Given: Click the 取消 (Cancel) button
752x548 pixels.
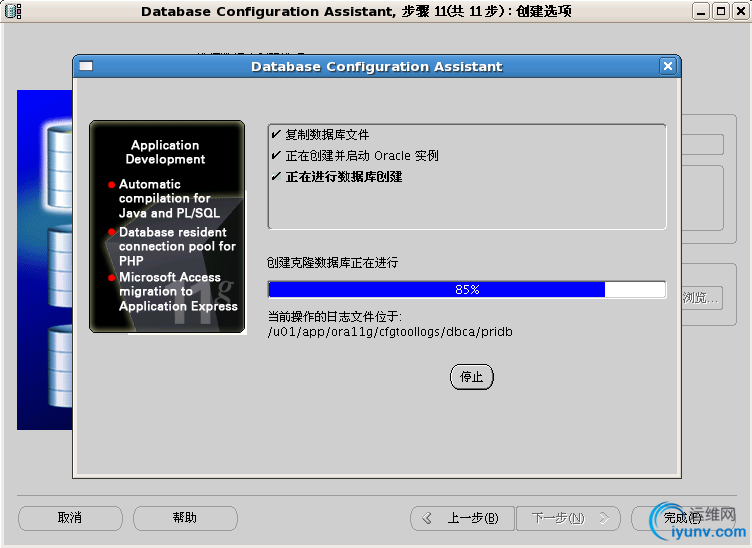Looking at the screenshot, I should pyautogui.click(x=70, y=518).
